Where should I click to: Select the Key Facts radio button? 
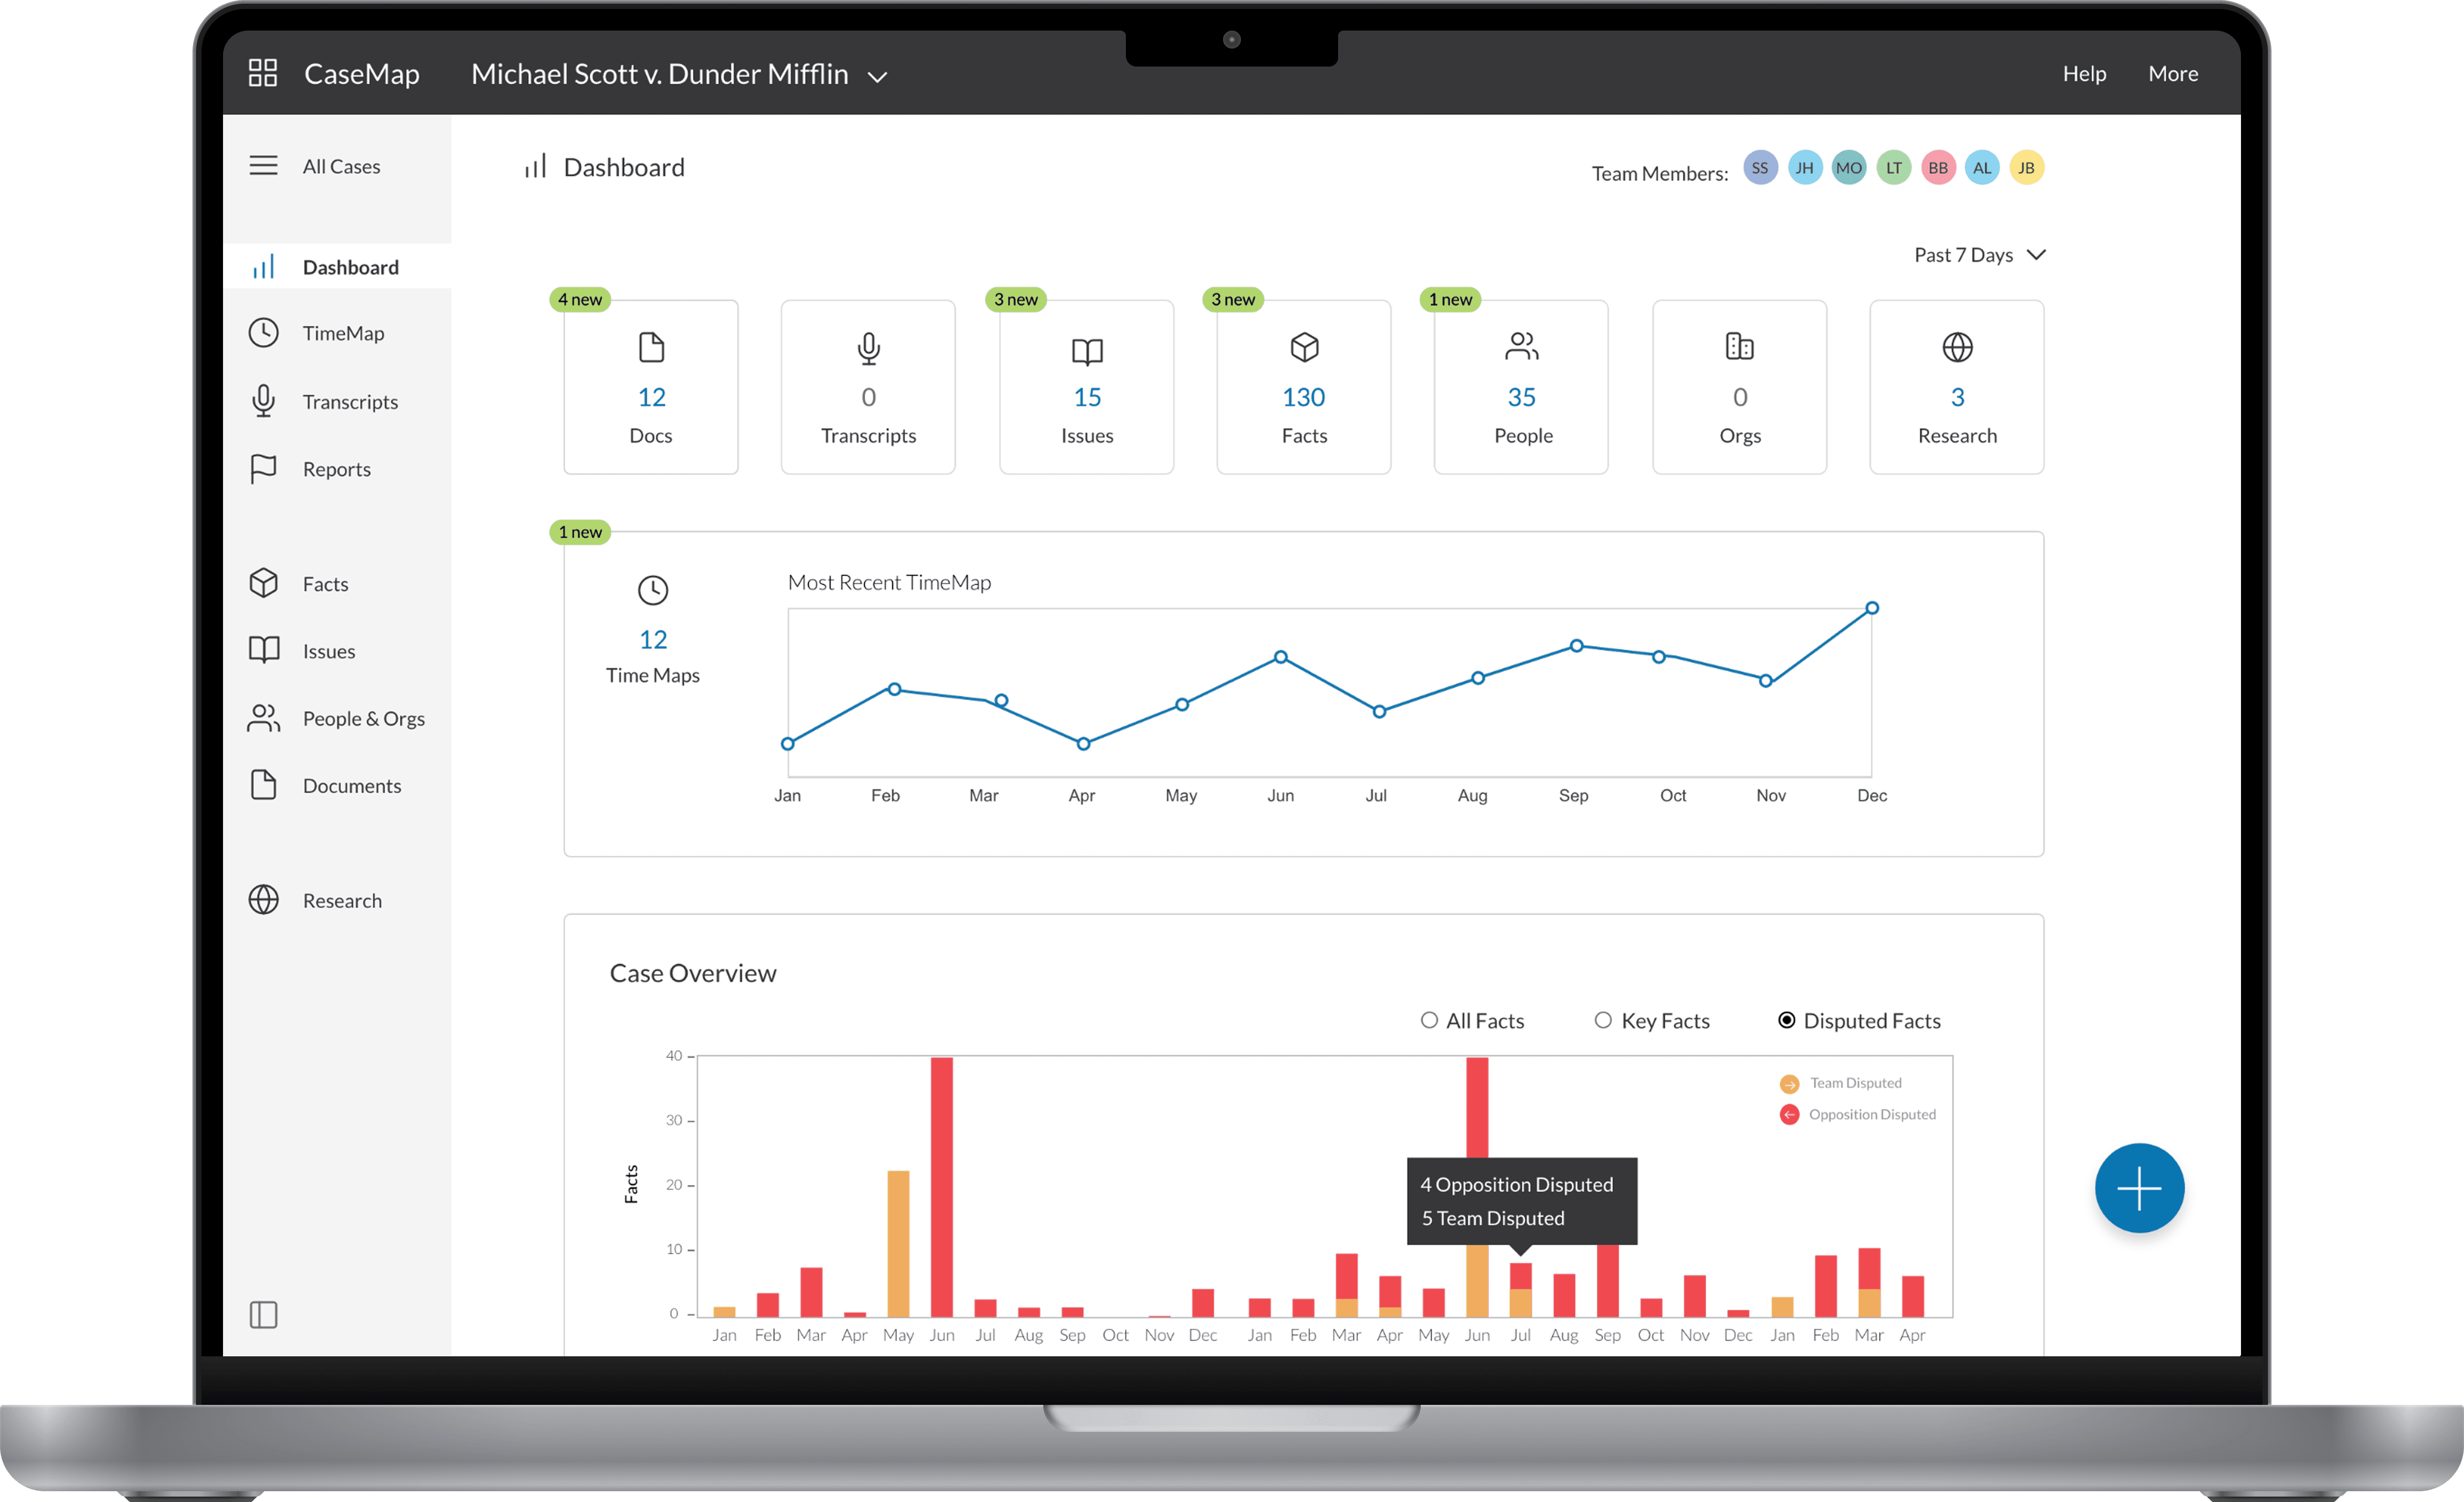(1603, 1020)
